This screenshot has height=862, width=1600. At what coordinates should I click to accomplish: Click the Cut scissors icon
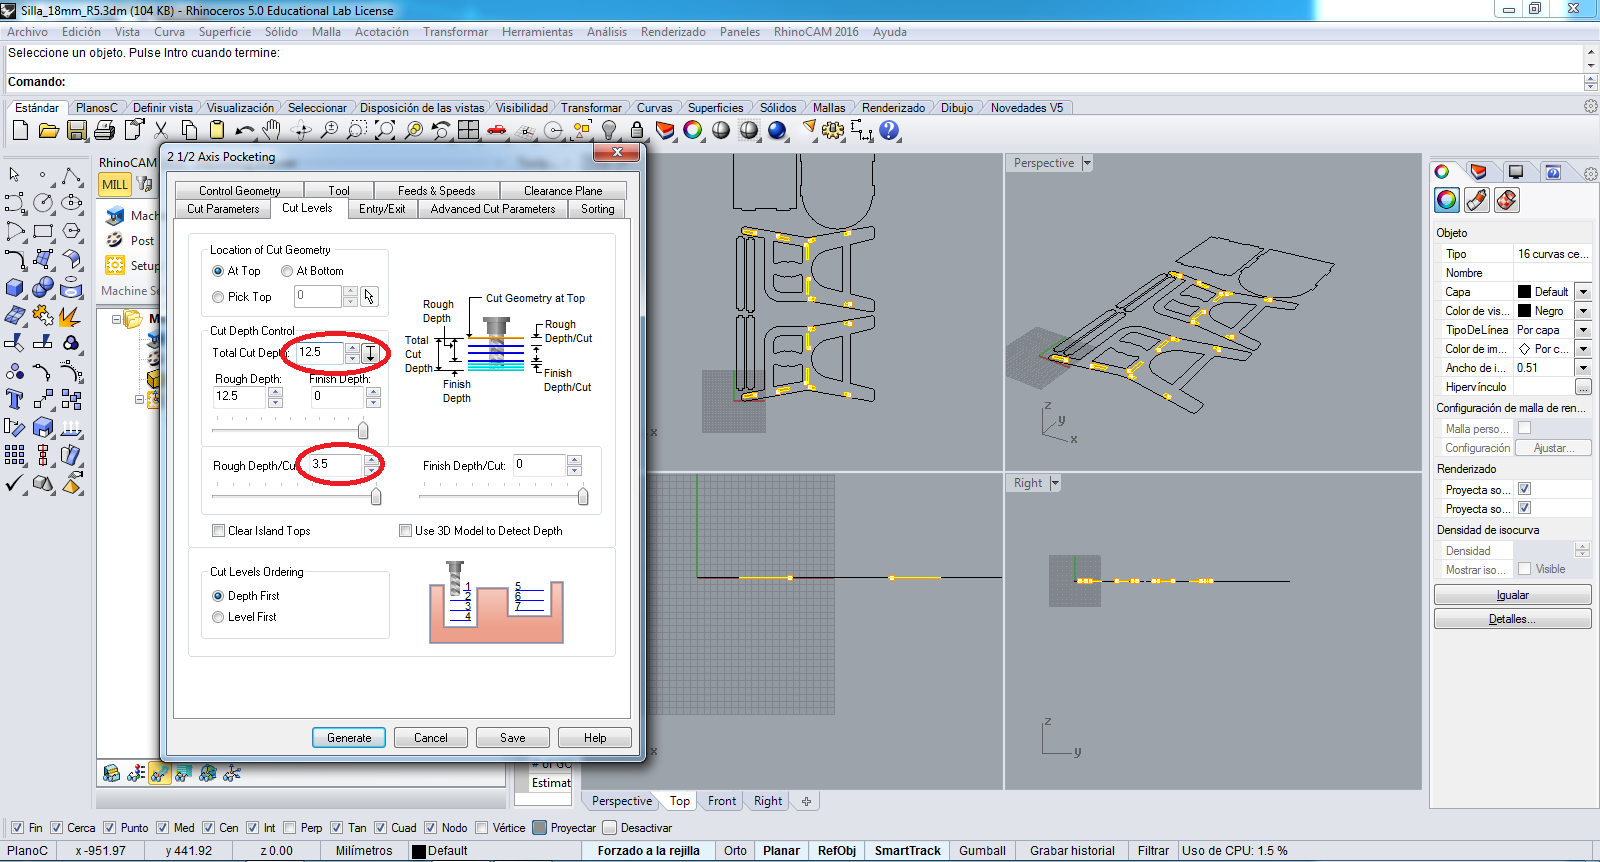161,130
